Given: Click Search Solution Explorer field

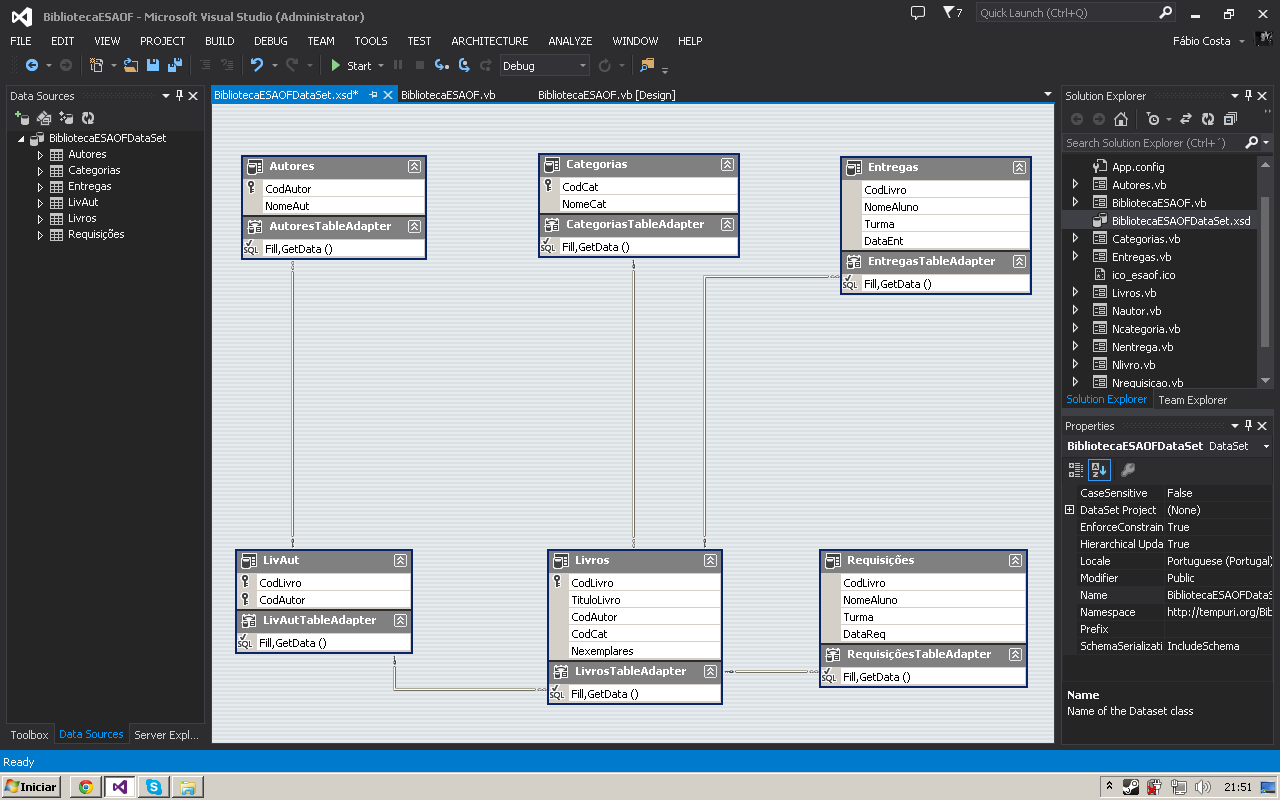Looking at the screenshot, I should click(x=1152, y=143).
